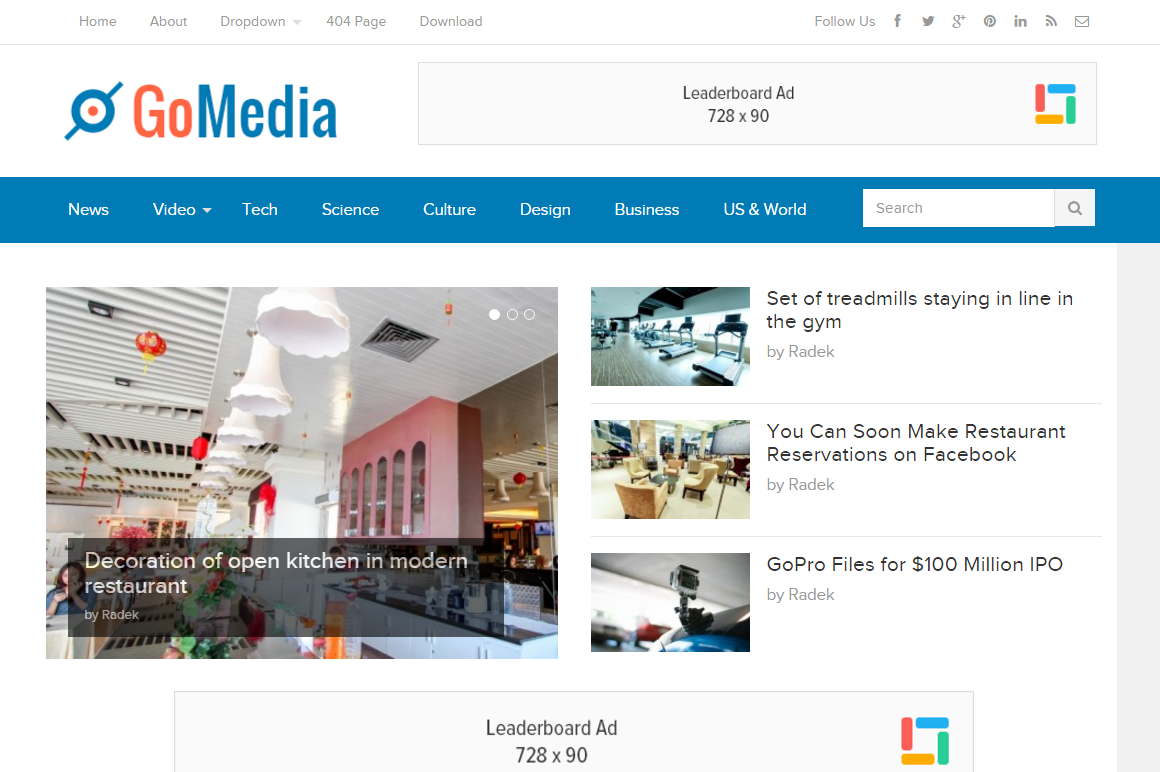Open the Science navigation item
Screen dimensions: 1160x772
(x=350, y=209)
